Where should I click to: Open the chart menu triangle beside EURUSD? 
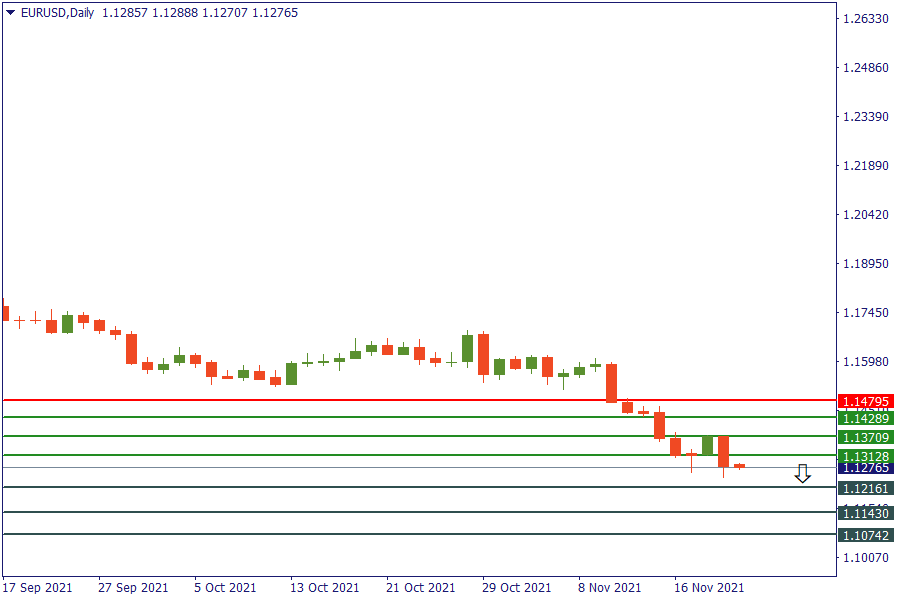[x=10, y=13]
